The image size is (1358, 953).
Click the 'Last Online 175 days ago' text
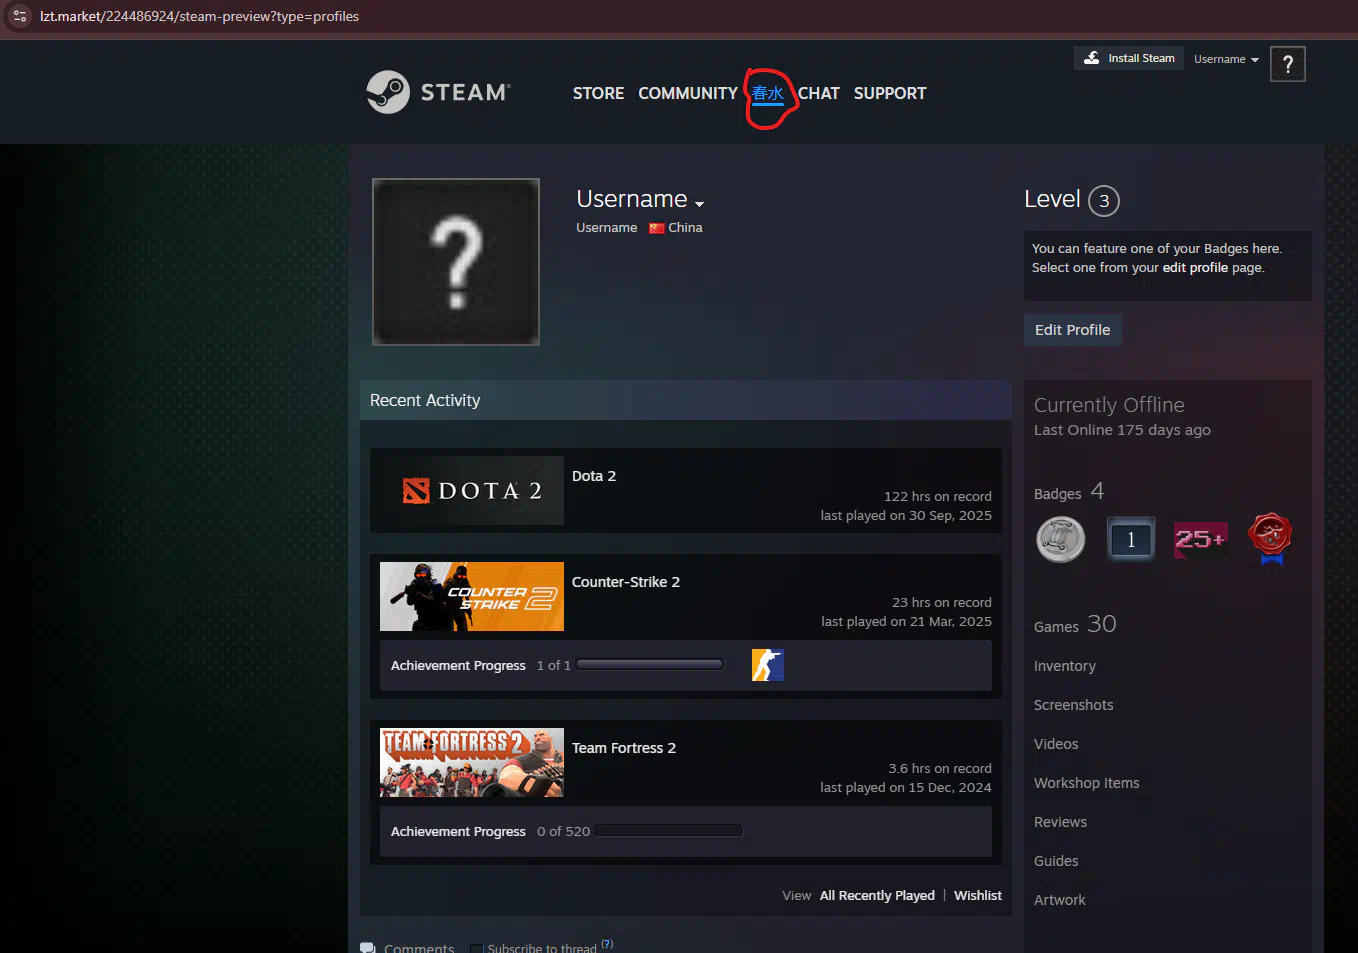coord(1122,430)
